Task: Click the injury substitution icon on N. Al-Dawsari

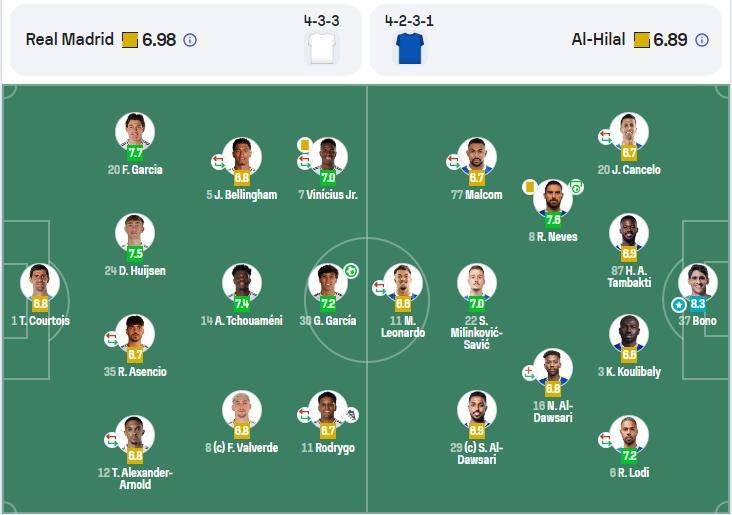Action: tap(529, 373)
